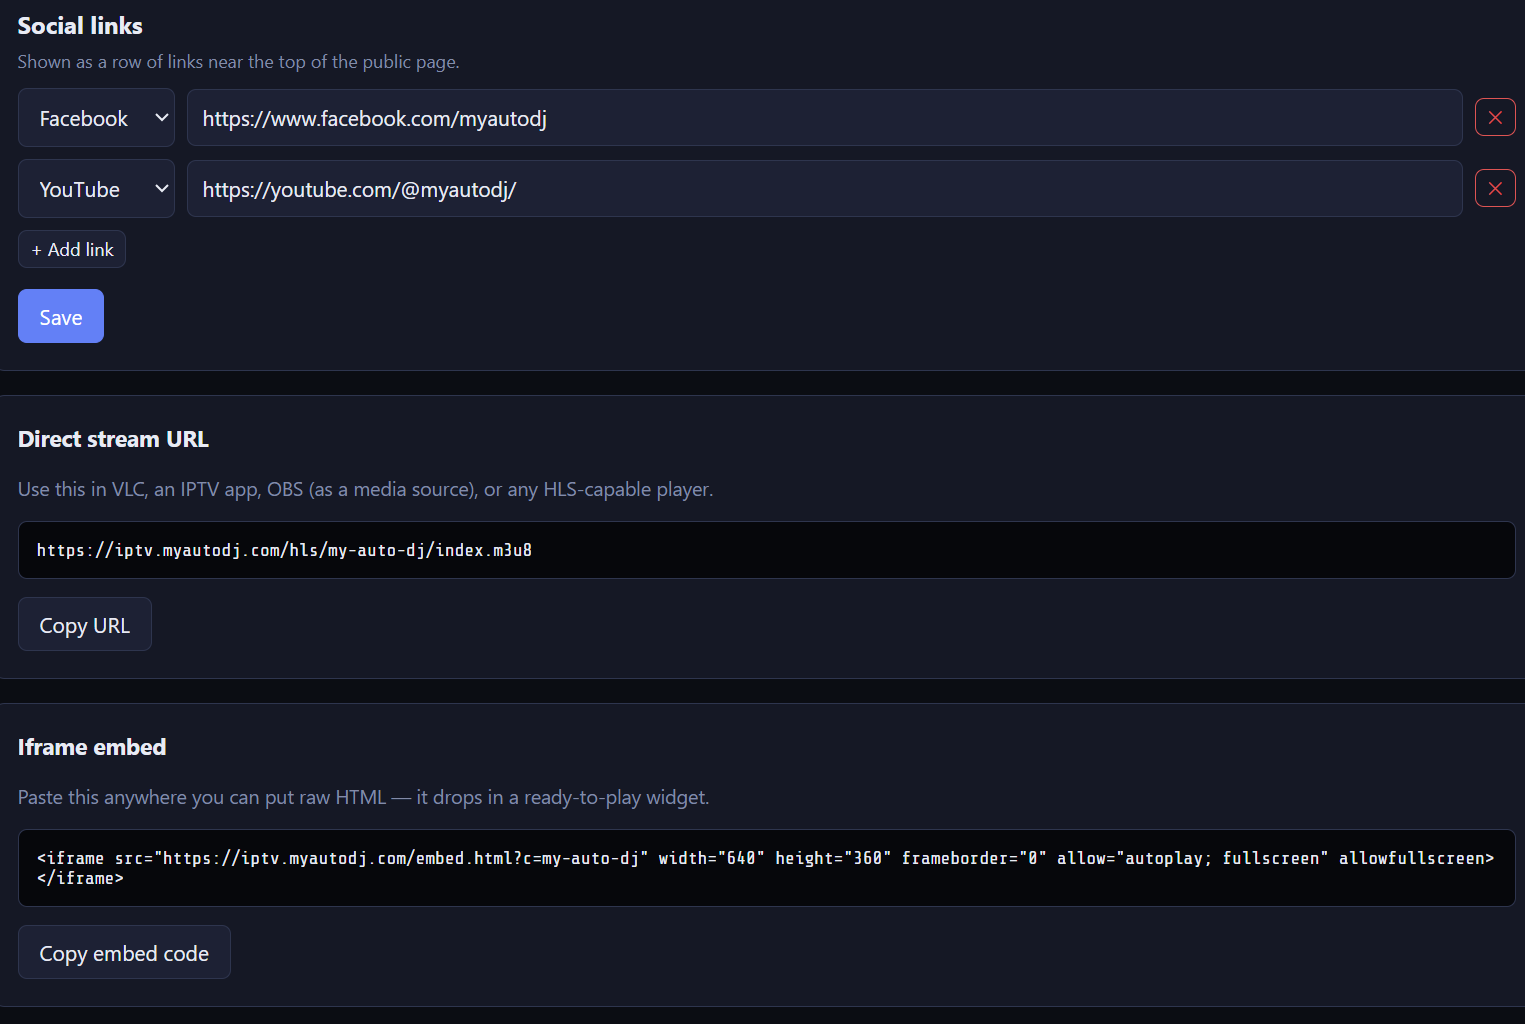This screenshot has width=1525, height=1024.
Task: Save the social links
Action: pyautogui.click(x=61, y=316)
